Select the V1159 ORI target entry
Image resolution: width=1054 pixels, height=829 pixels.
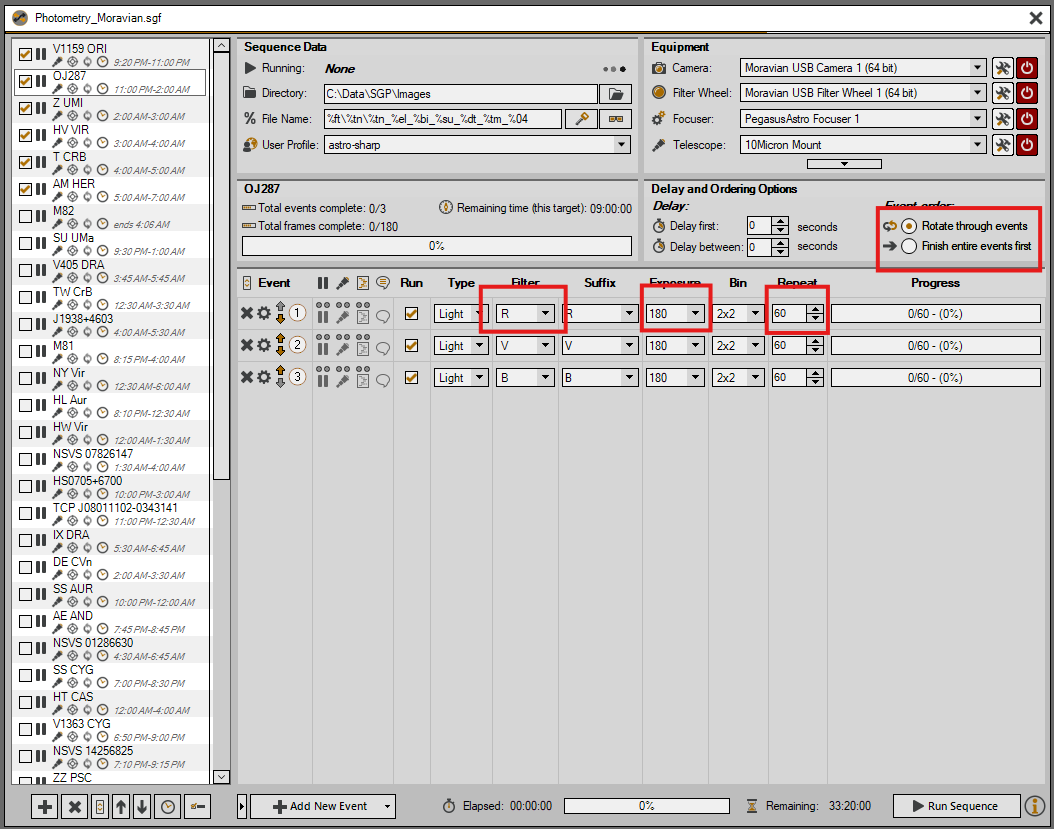[x=80, y=48]
